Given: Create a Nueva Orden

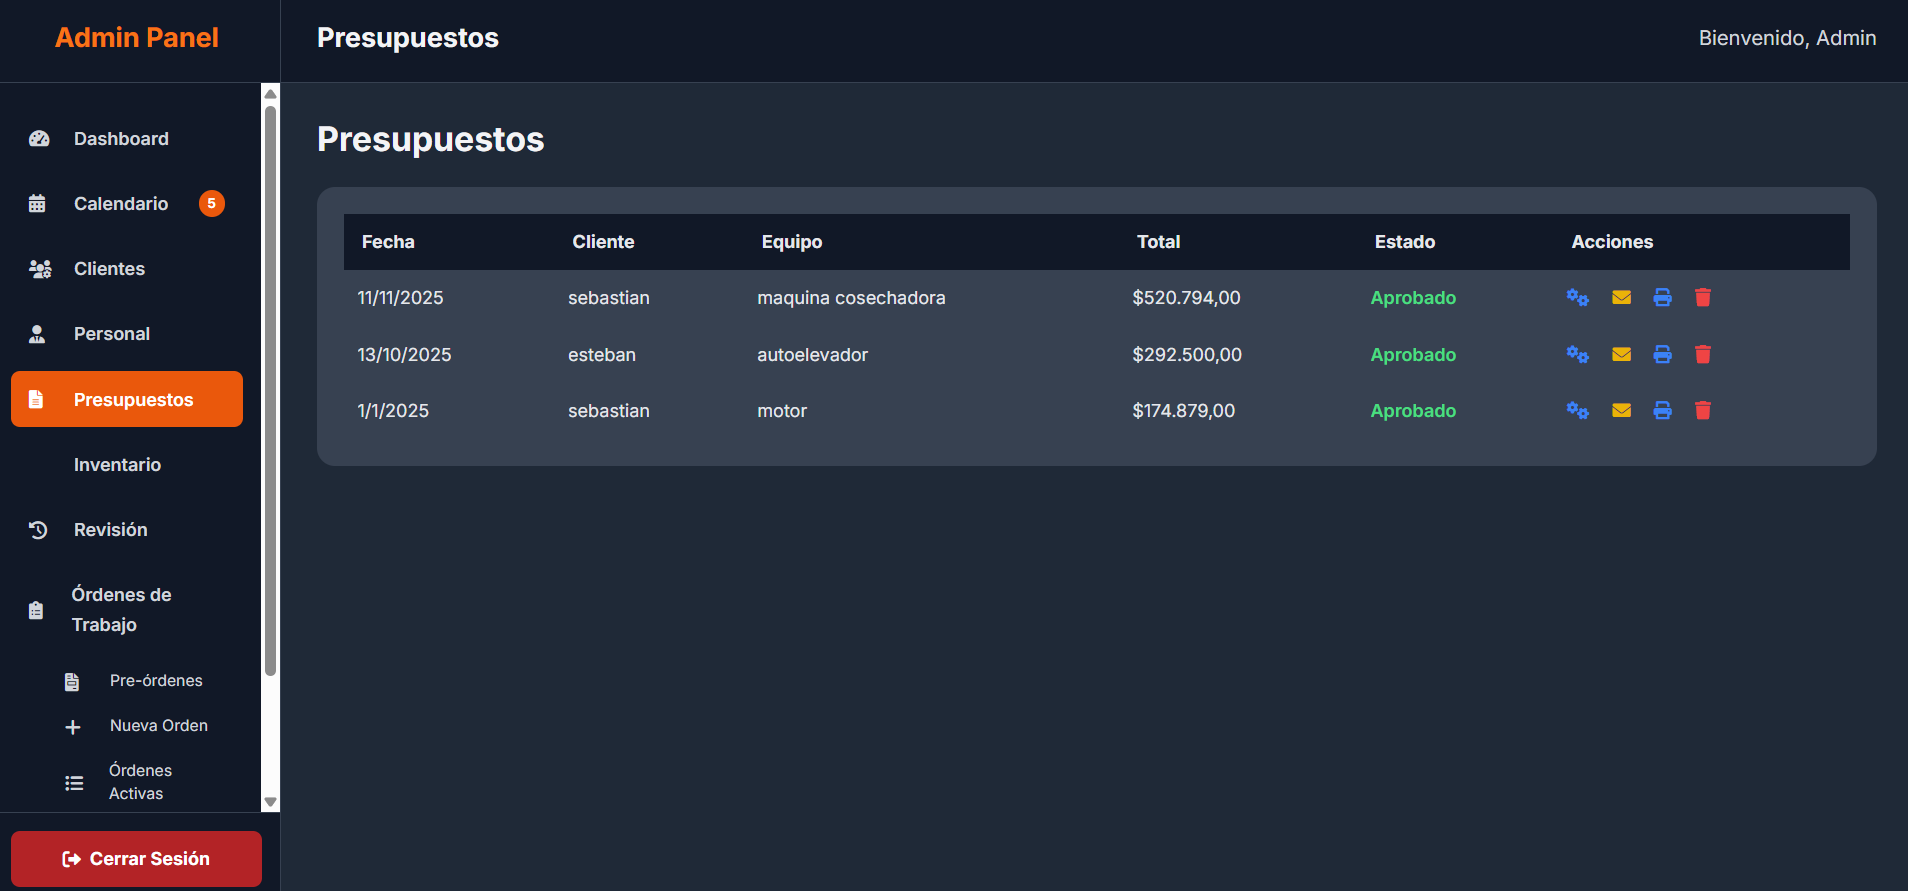Looking at the screenshot, I should (x=158, y=726).
